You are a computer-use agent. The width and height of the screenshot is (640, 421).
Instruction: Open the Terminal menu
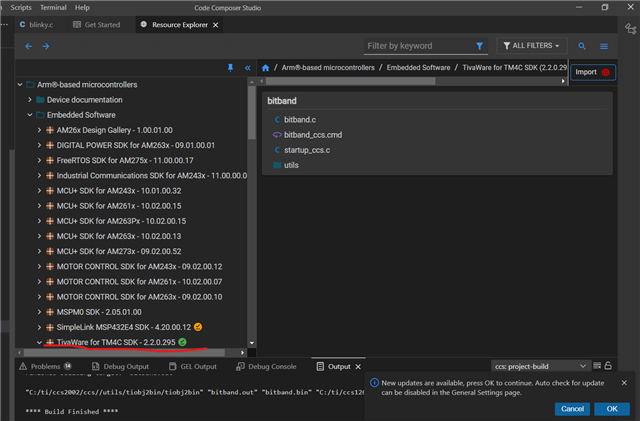click(x=53, y=7)
